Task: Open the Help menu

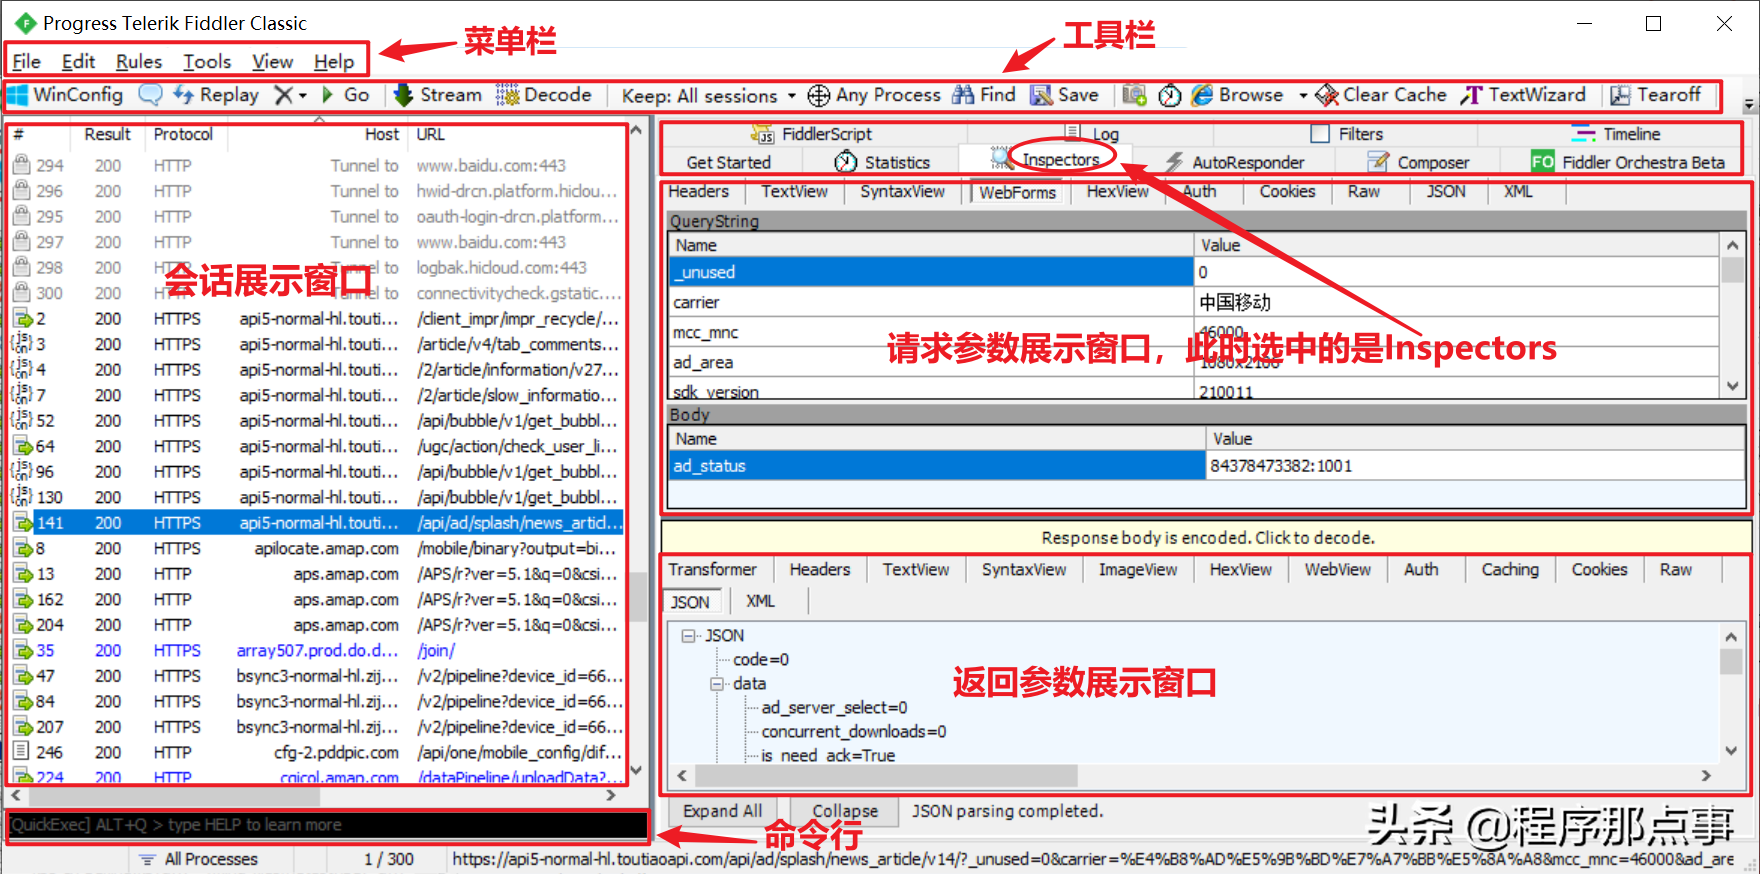Action: (x=334, y=62)
